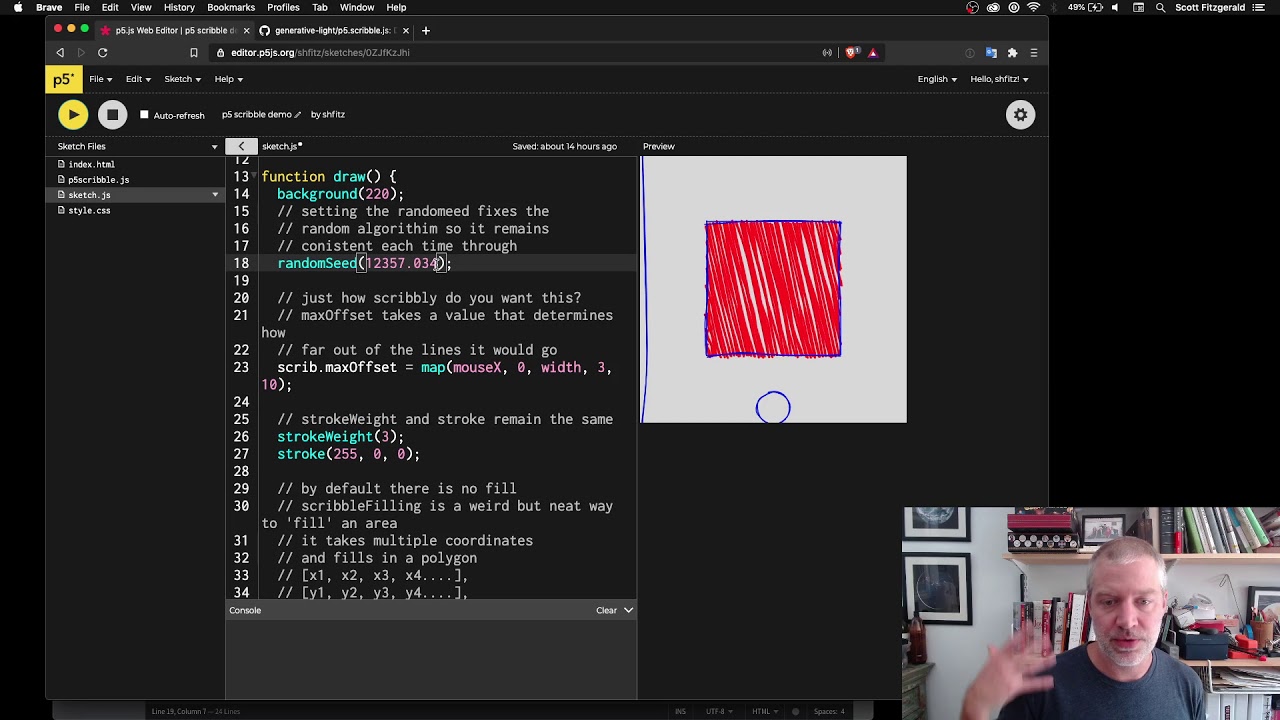Open Brave hamburger menu
Viewport: 1280px width, 720px height.
1034,53
